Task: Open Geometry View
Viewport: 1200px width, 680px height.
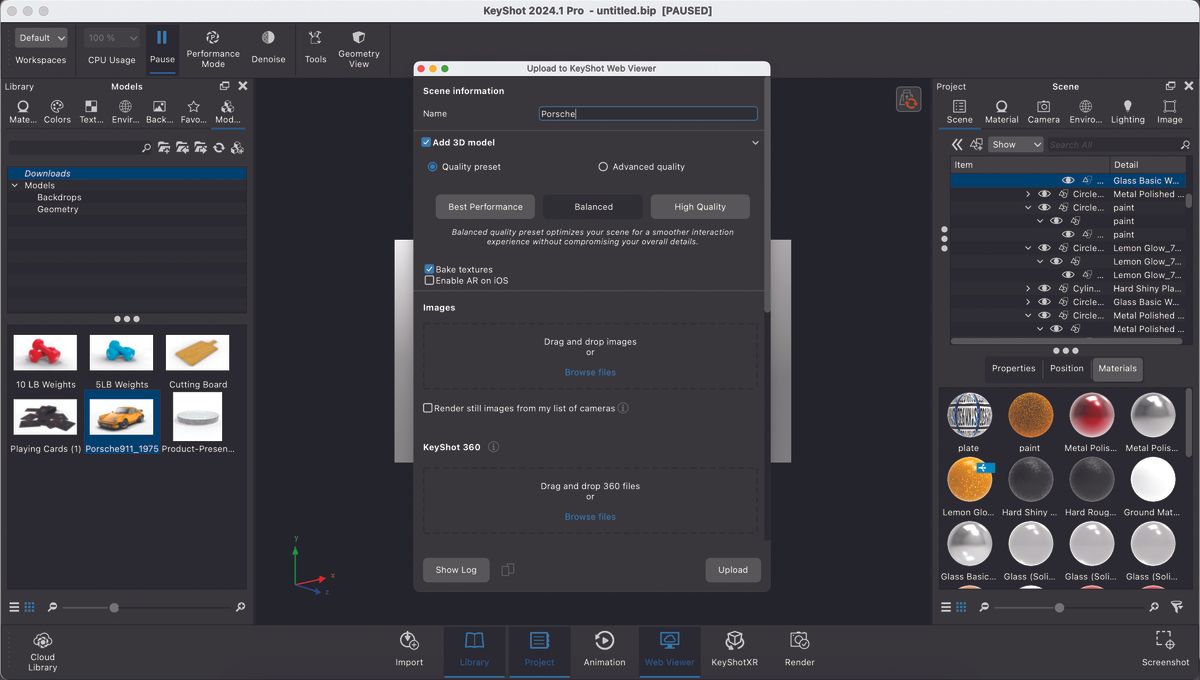Action: point(359,48)
